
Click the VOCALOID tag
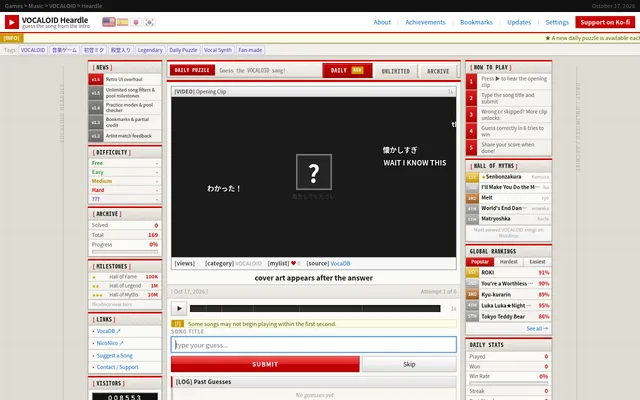click(33, 50)
